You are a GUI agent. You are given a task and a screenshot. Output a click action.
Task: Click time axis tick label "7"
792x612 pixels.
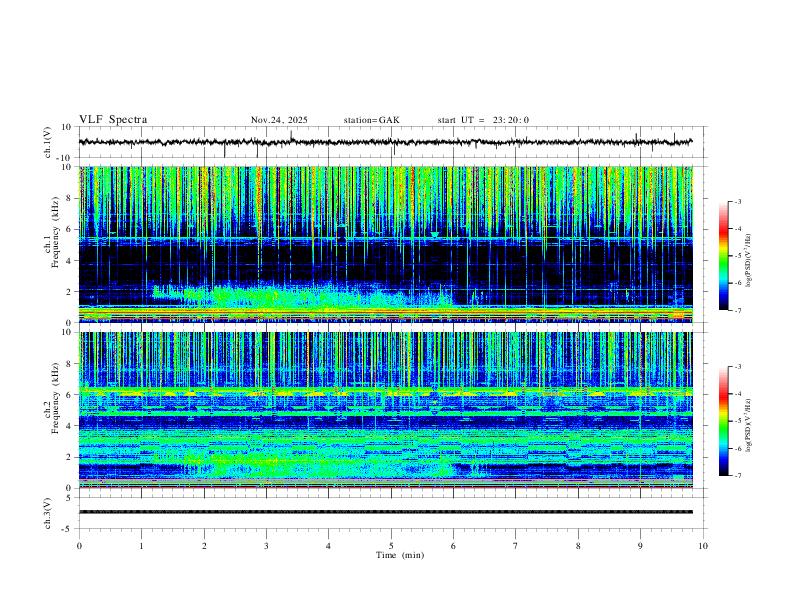(516, 546)
